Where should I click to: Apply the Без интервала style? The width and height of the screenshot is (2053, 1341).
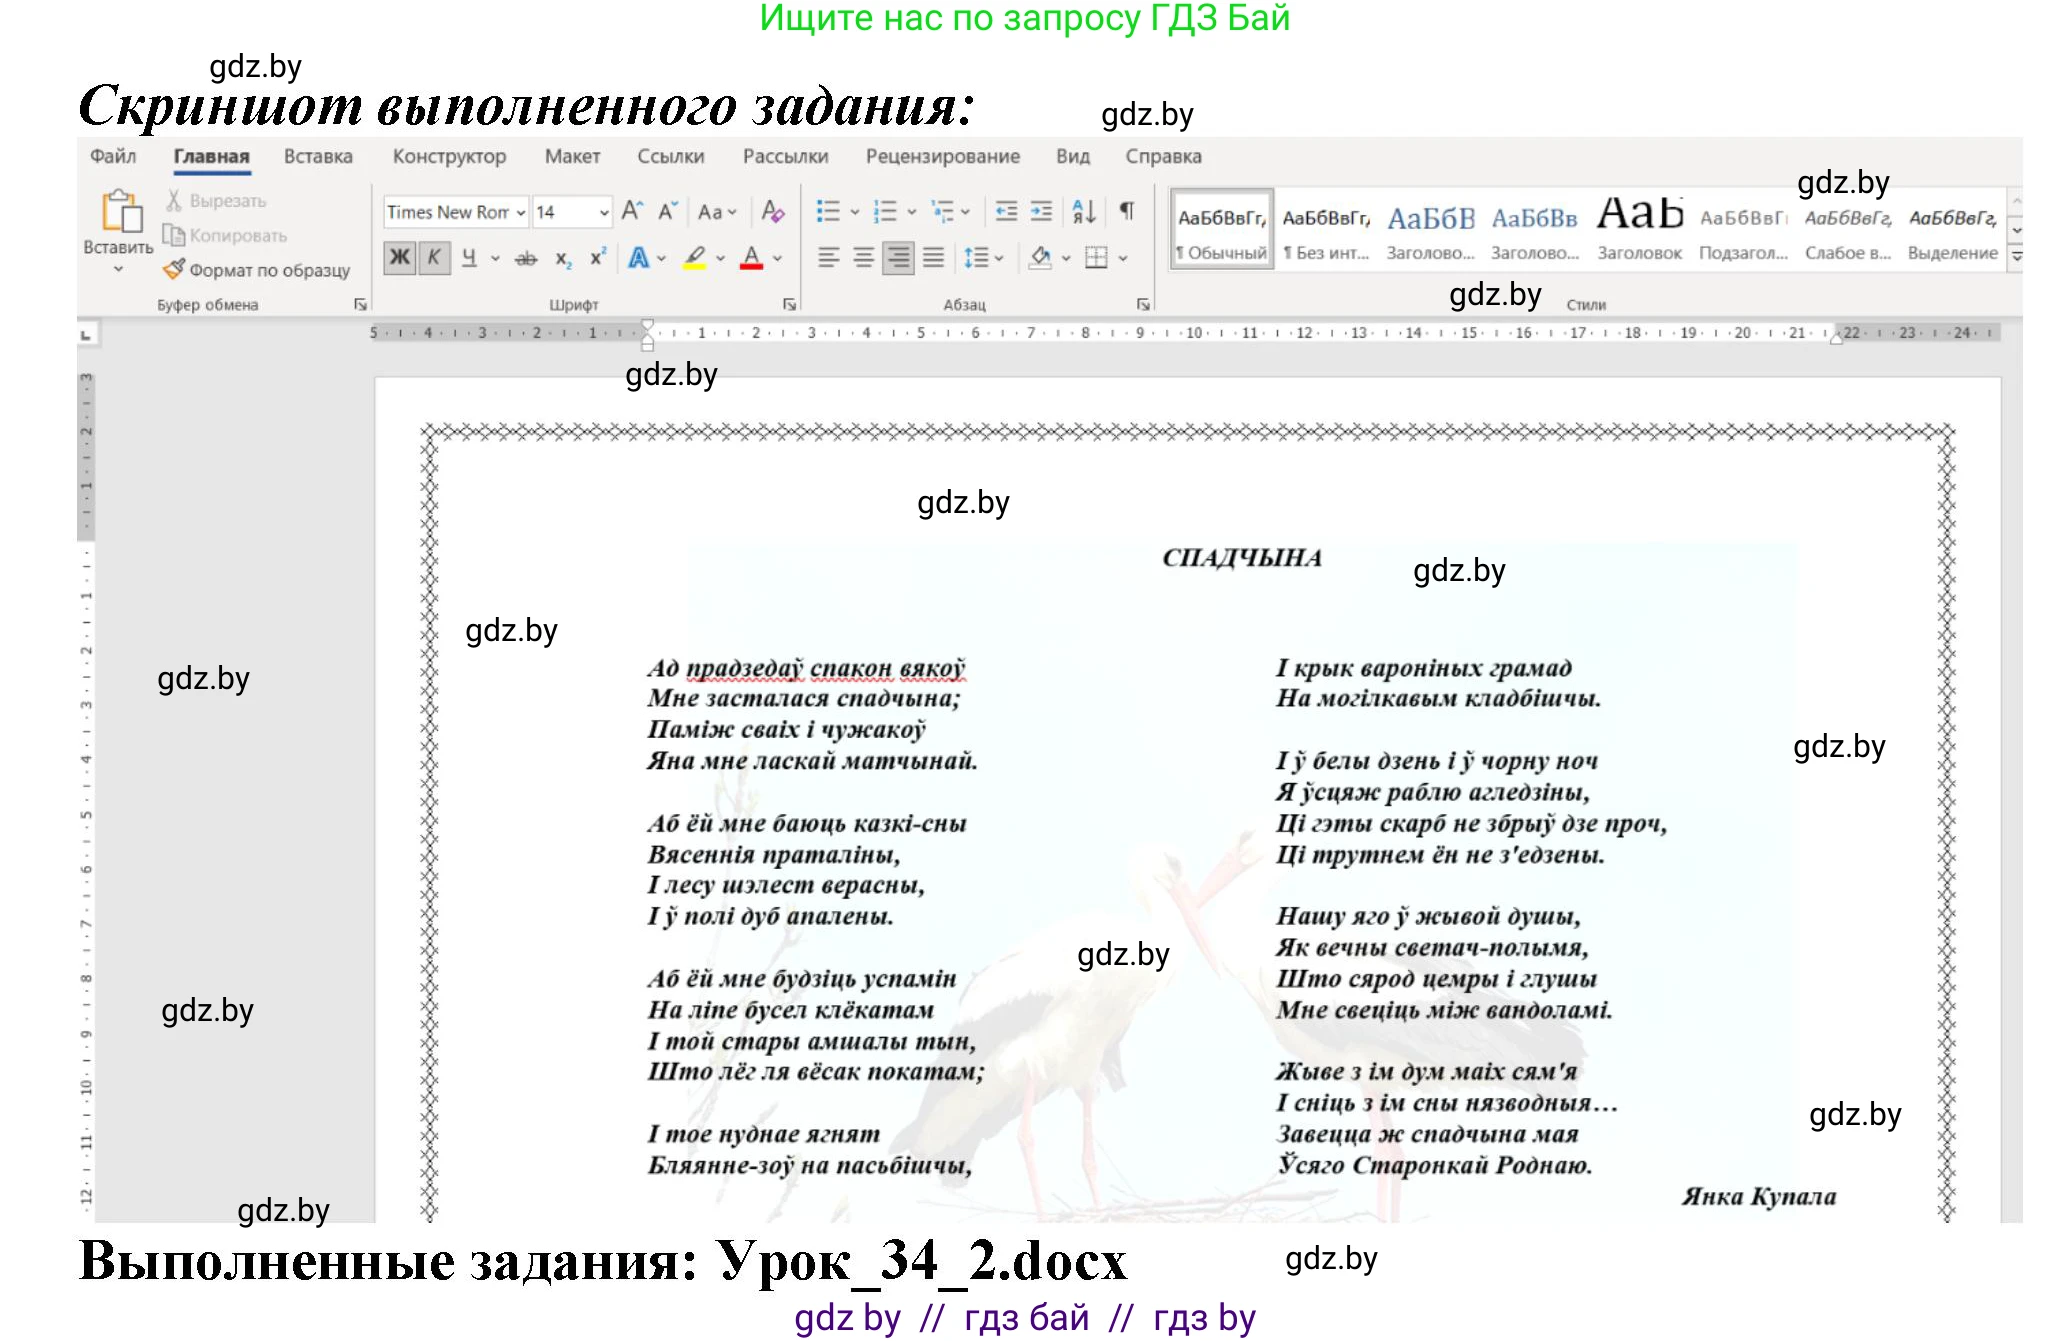coord(1326,229)
